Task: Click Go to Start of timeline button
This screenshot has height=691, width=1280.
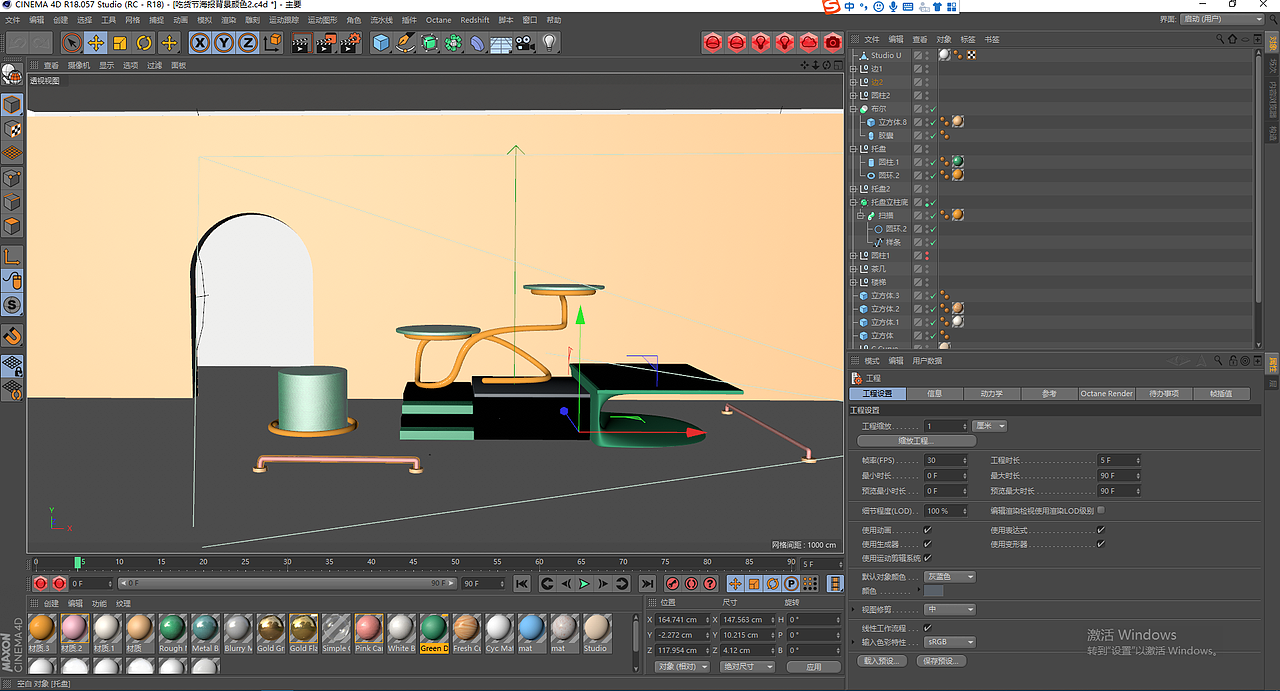Action: [x=522, y=583]
